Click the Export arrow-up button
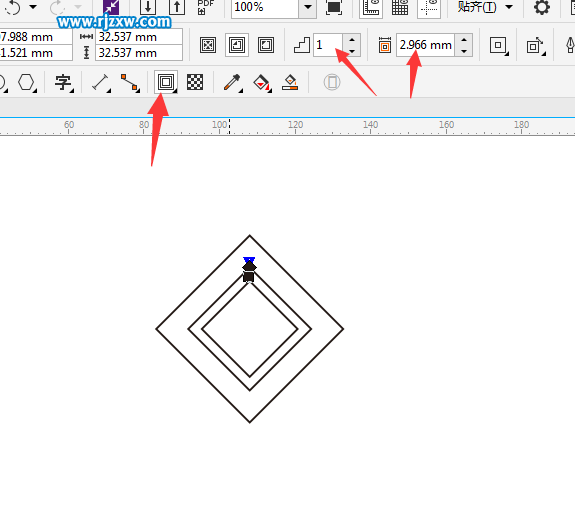Viewport: 575px width, 520px height. tap(177, 7)
